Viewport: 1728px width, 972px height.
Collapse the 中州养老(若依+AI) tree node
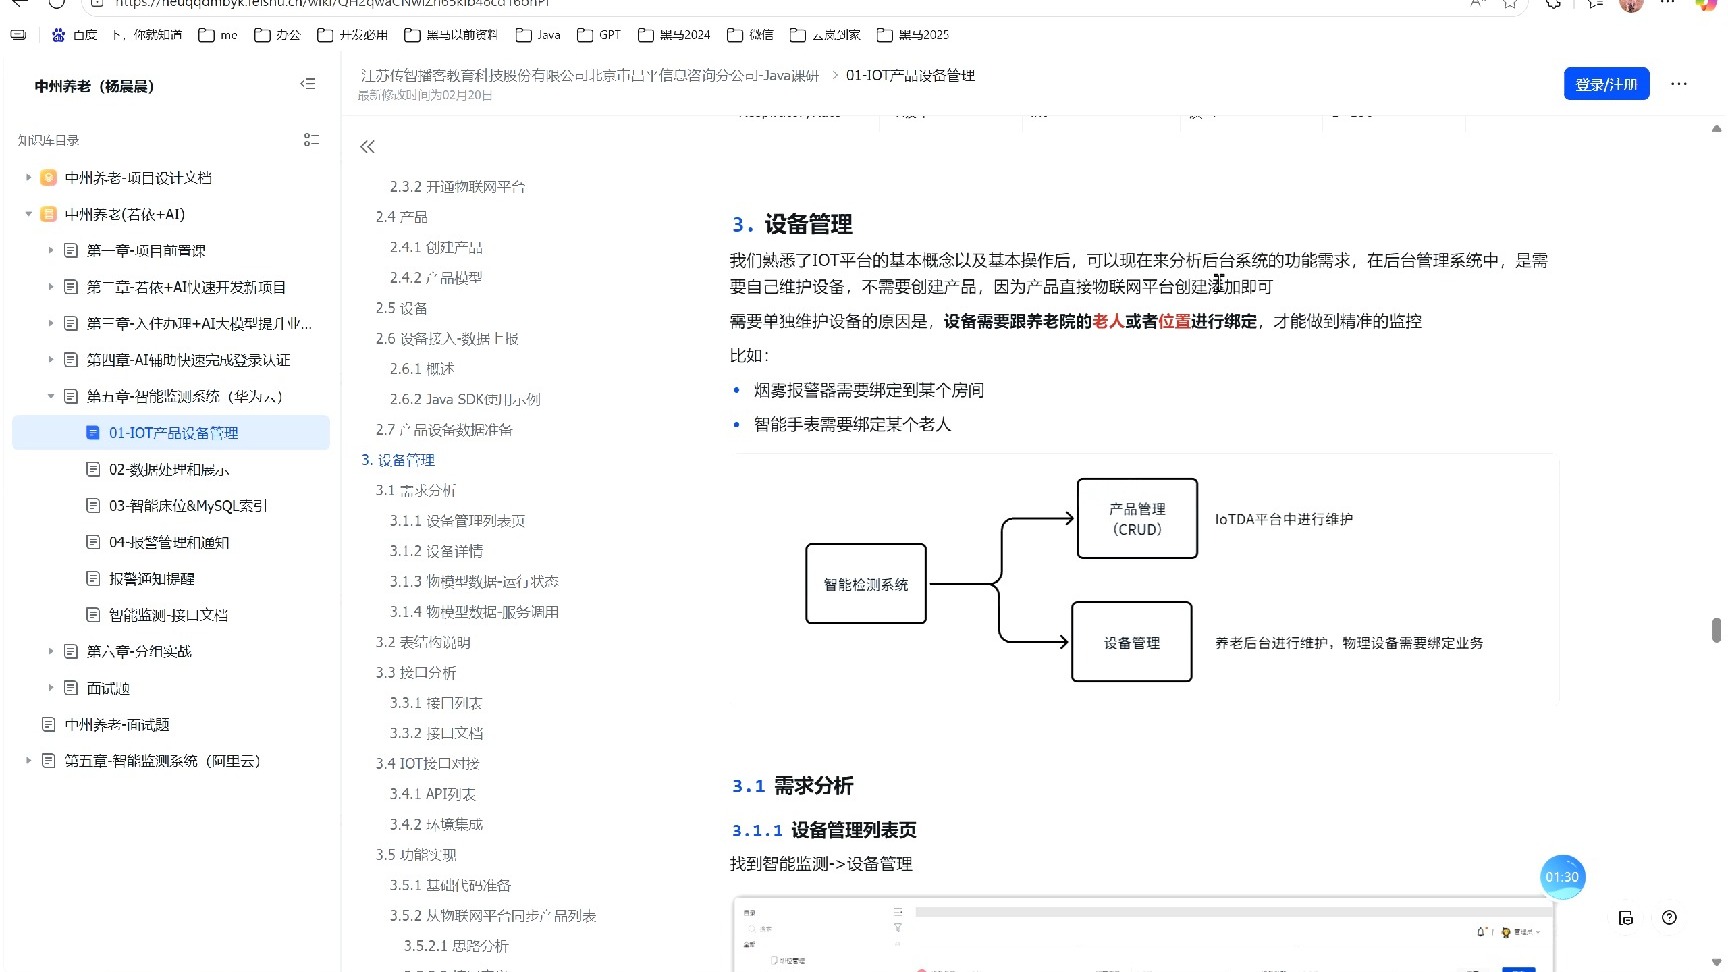[28, 214]
